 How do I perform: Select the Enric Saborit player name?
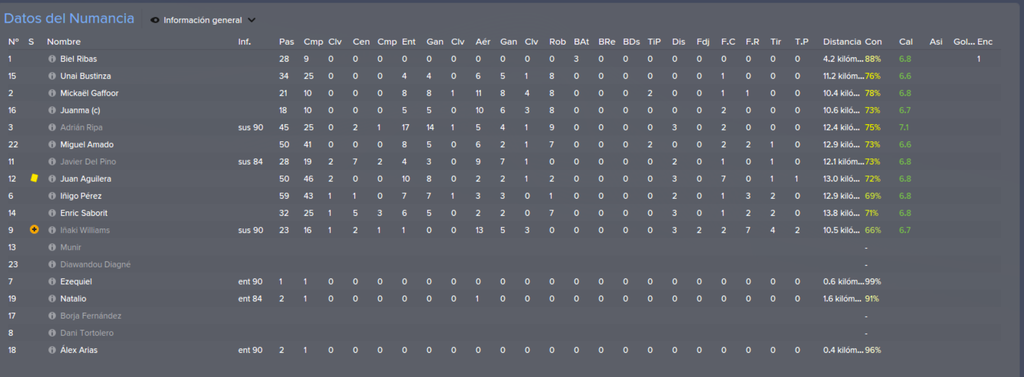point(81,212)
